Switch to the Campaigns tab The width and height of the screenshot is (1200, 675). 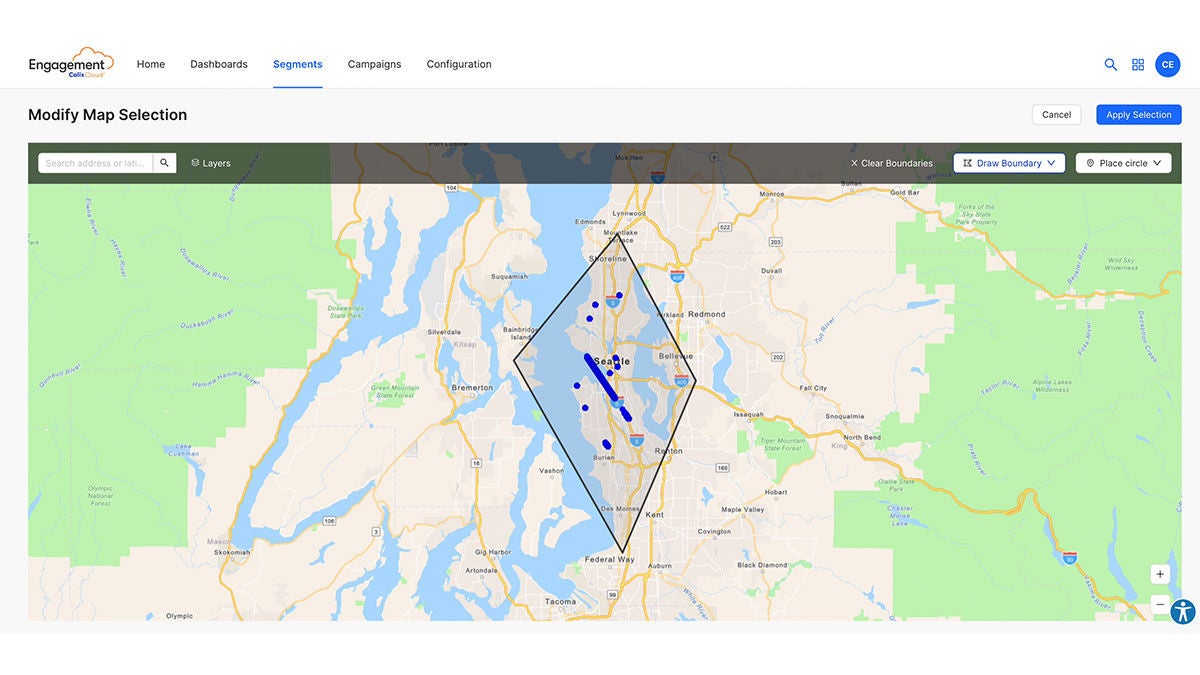374,63
